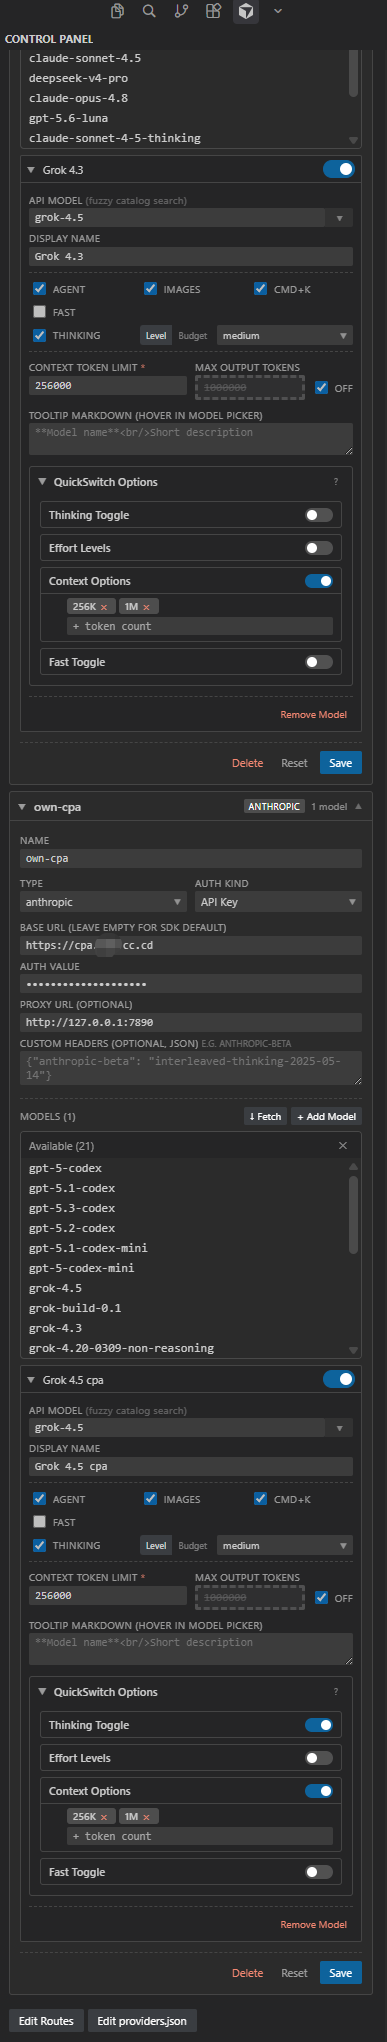Check FAST checkbox for Grok 4.3
387x2042 pixels.
click(39, 312)
